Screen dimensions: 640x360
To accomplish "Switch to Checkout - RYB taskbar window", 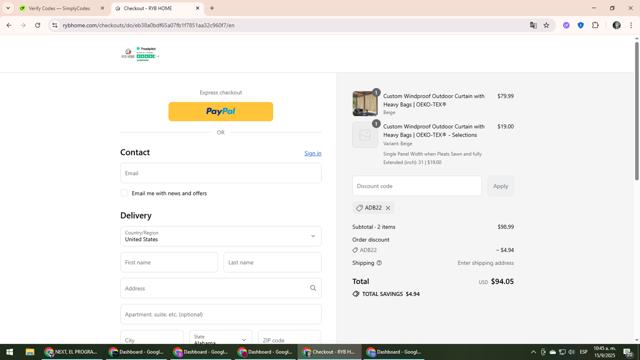I will tap(329, 352).
